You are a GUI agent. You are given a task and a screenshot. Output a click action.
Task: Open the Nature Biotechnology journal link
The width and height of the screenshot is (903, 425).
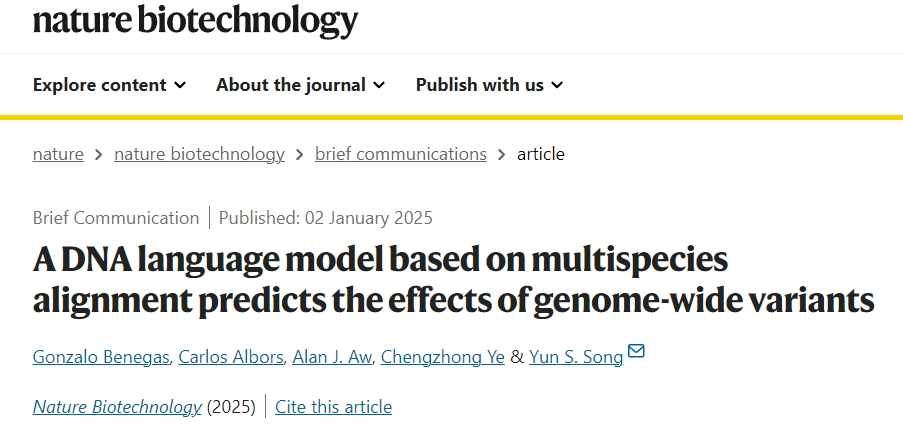[x=117, y=407]
